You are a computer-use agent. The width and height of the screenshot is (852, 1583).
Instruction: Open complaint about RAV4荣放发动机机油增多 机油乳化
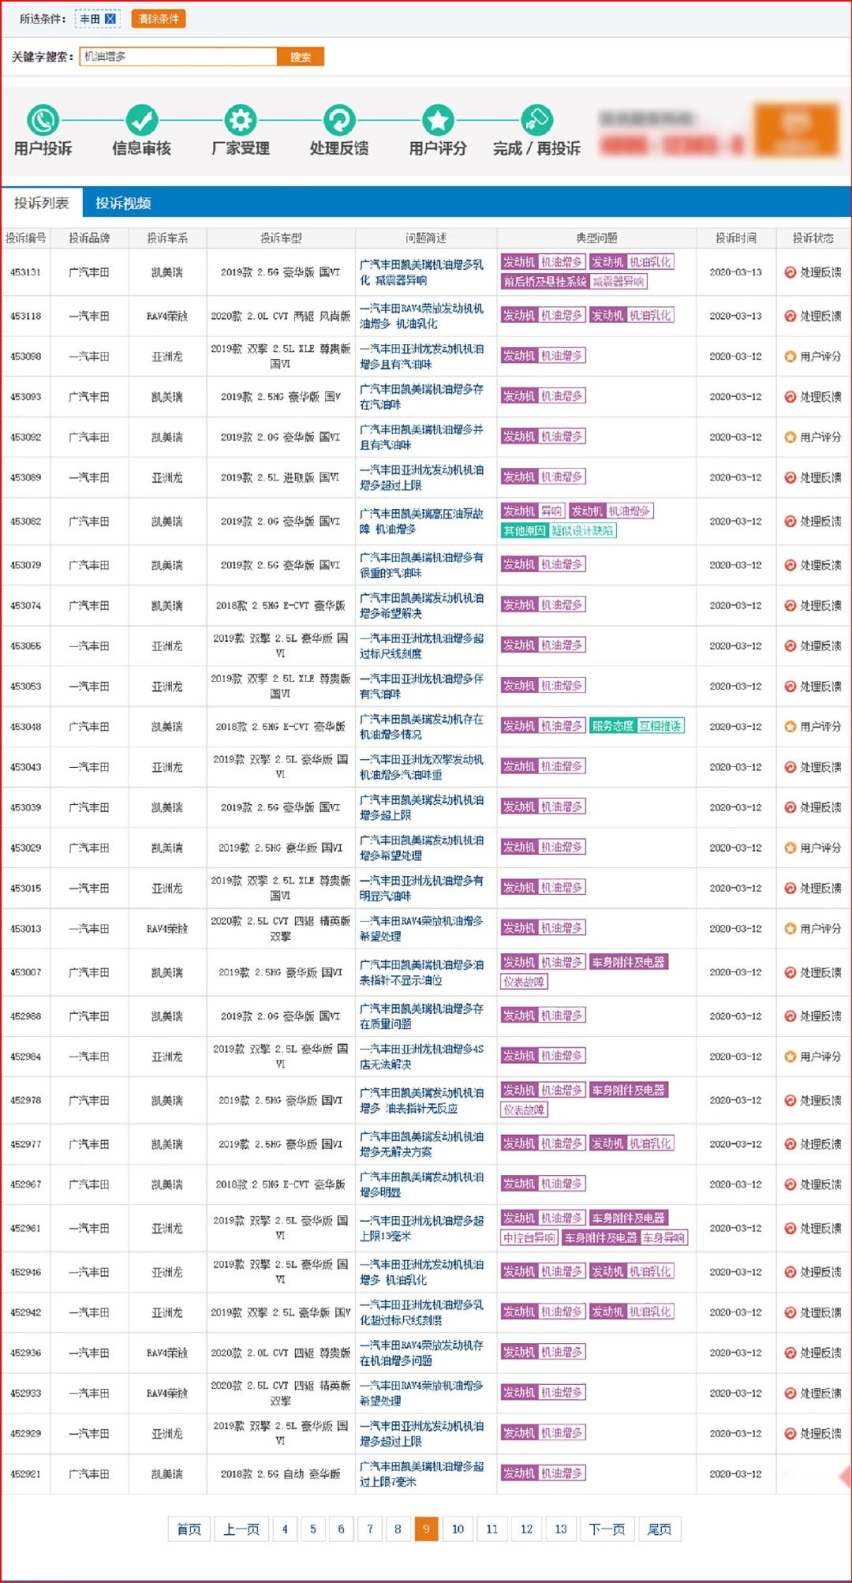click(x=422, y=317)
